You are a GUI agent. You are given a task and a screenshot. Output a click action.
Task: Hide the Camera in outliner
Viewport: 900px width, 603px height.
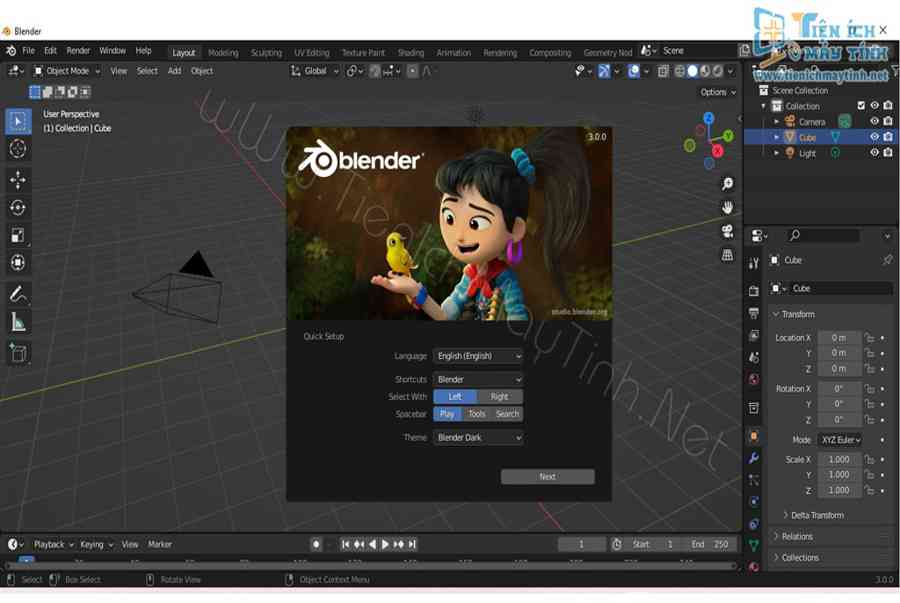[x=874, y=121]
